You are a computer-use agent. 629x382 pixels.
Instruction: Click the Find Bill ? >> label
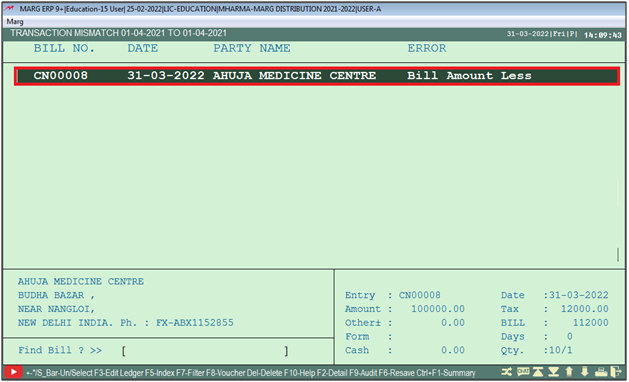pos(60,351)
